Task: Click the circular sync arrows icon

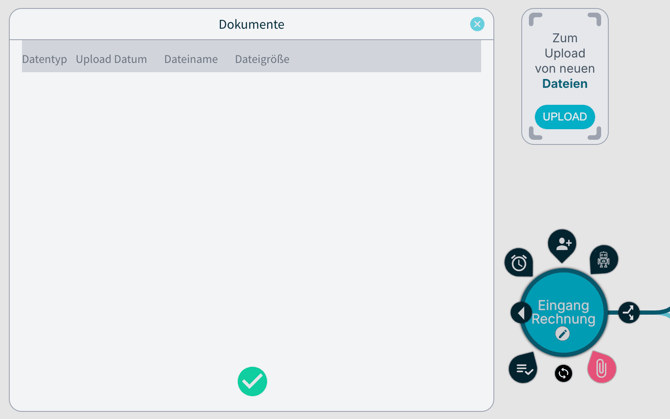Action: coord(563,373)
